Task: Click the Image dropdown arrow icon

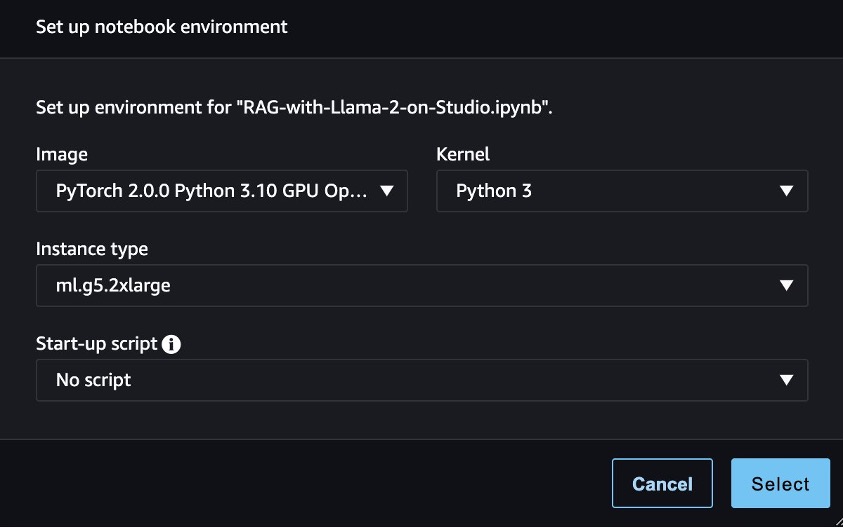Action: tap(386, 191)
